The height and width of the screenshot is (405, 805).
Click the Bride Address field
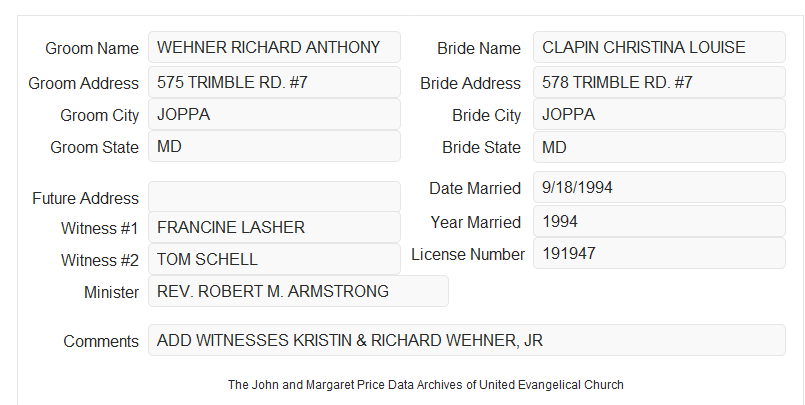[x=659, y=82]
